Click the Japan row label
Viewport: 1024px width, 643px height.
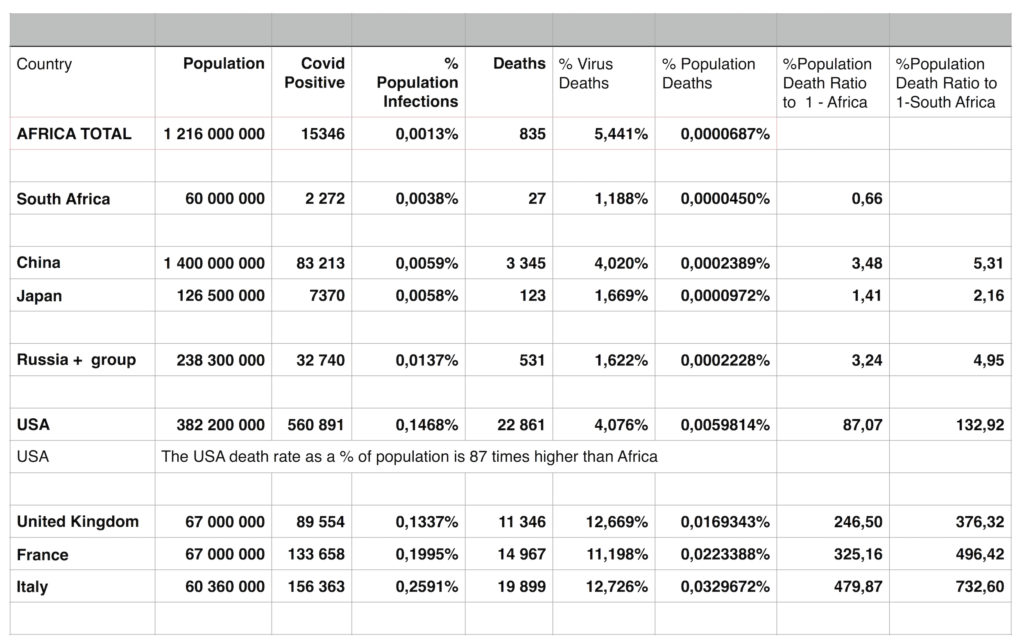tap(82, 295)
